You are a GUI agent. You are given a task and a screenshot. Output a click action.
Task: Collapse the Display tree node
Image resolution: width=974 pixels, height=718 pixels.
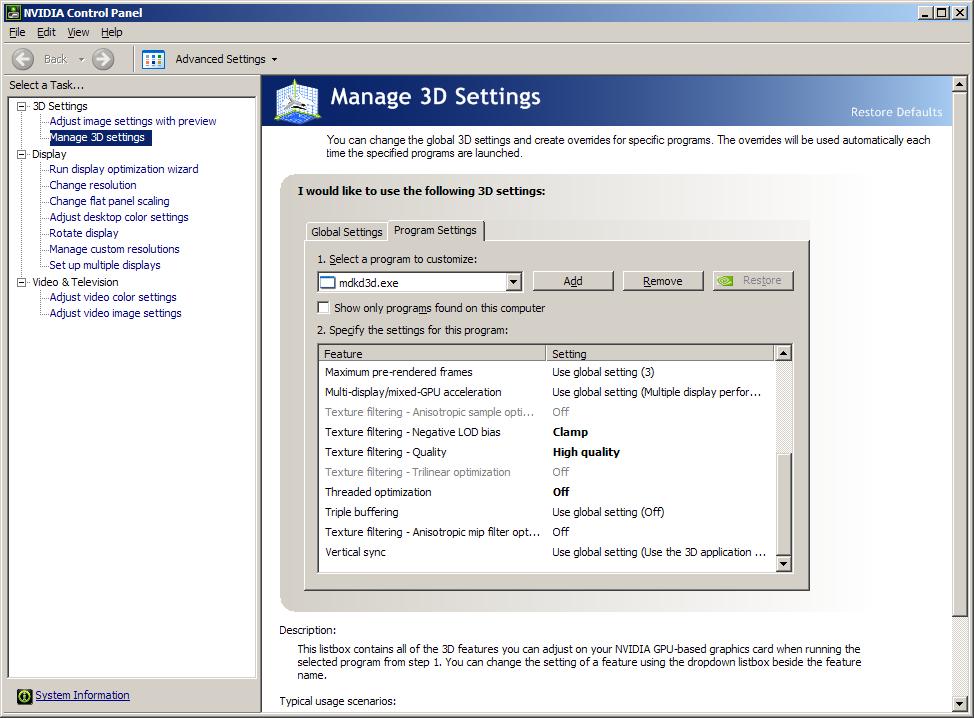[x=22, y=154]
